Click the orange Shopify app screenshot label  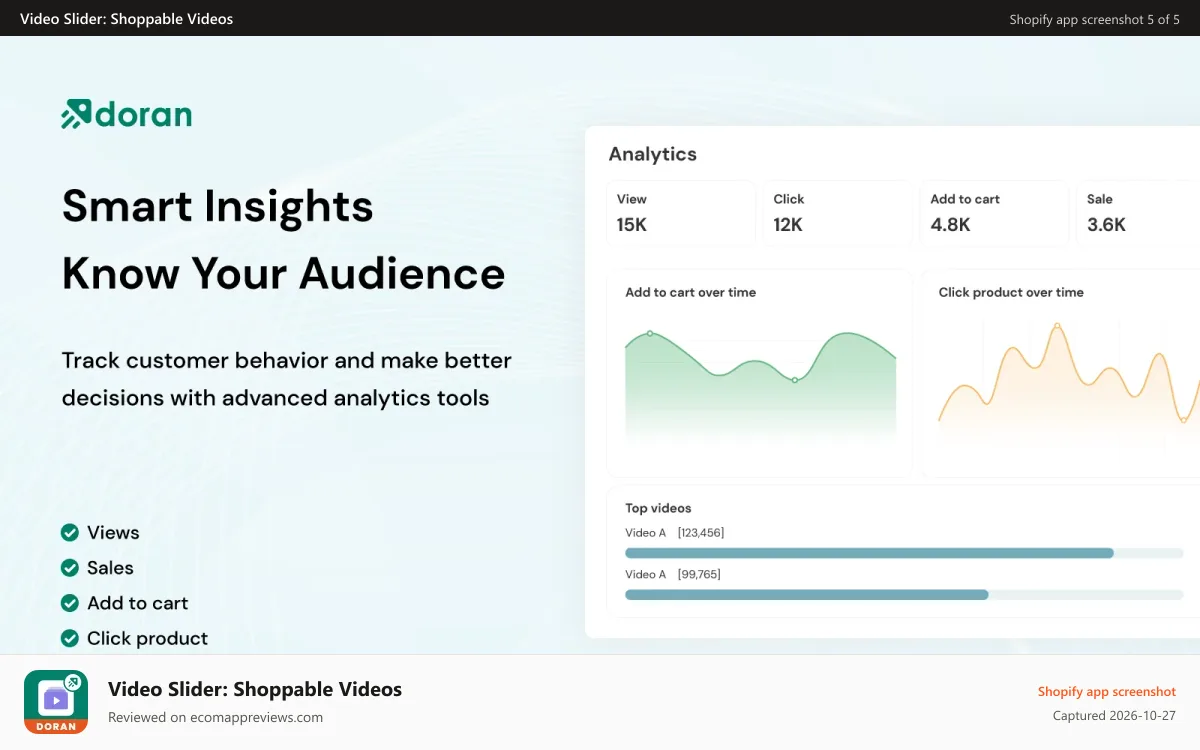1107,692
